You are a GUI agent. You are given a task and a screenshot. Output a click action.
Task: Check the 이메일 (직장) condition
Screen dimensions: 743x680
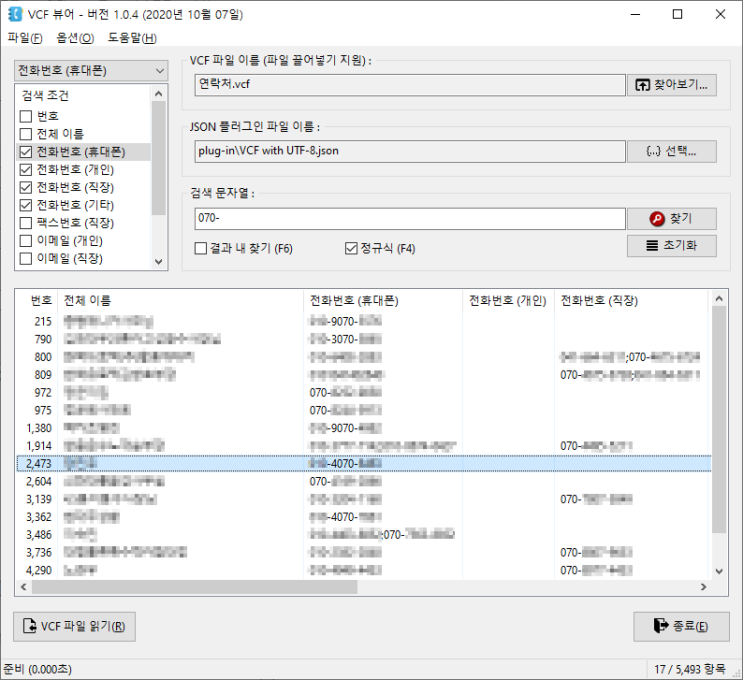coord(26,258)
